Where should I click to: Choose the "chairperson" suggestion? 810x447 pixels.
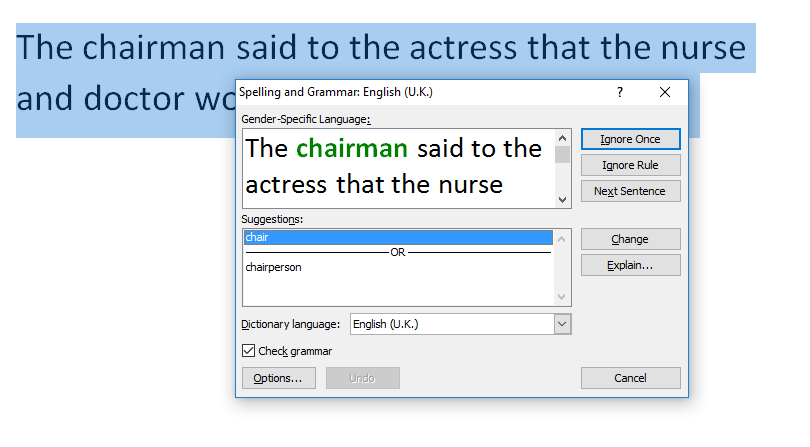pos(274,267)
